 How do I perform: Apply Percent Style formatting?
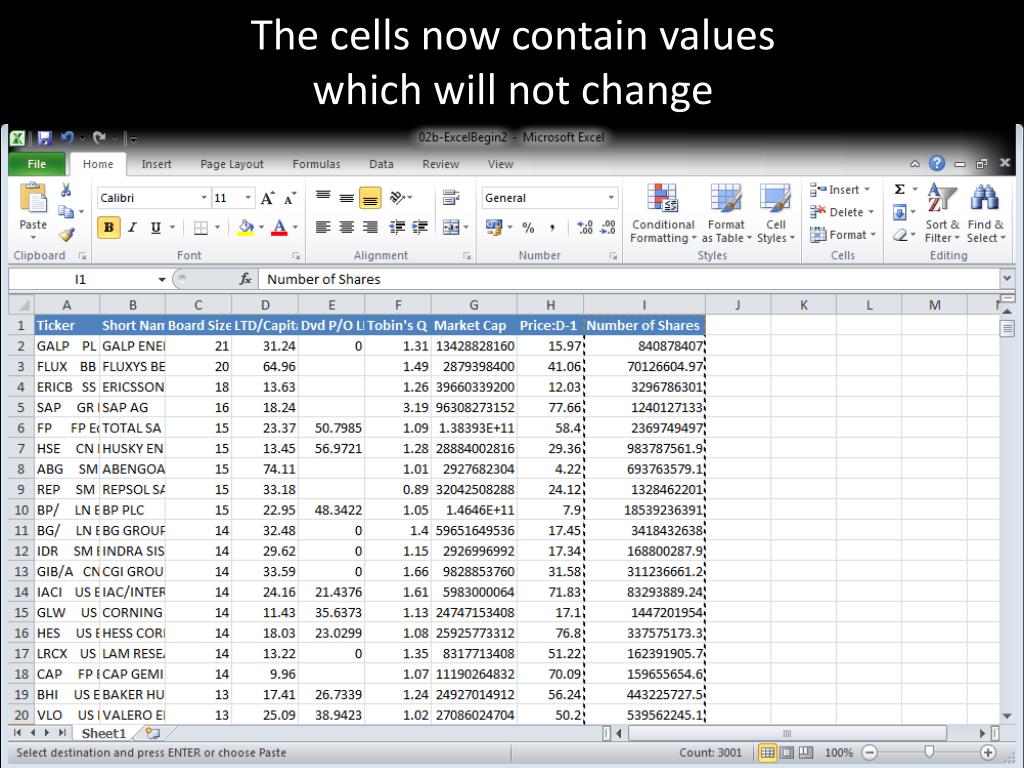tap(528, 227)
